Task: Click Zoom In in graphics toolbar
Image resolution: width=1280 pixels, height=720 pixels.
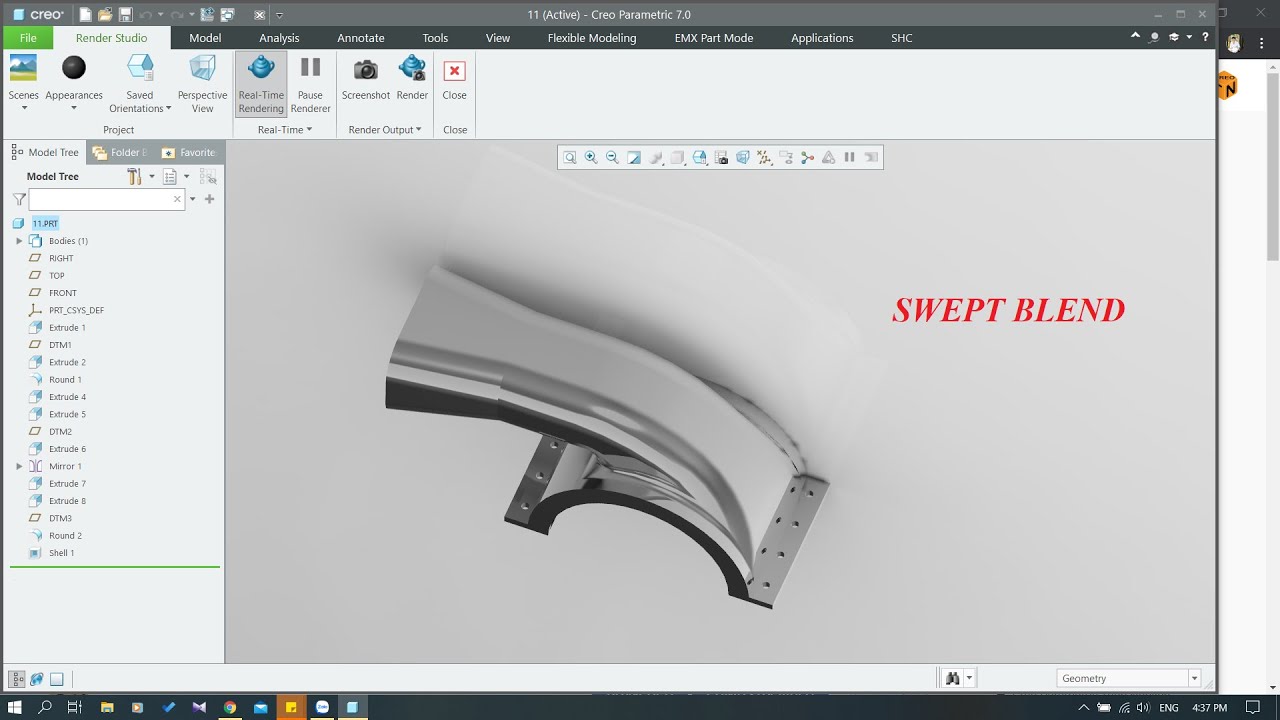Action: point(591,157)
